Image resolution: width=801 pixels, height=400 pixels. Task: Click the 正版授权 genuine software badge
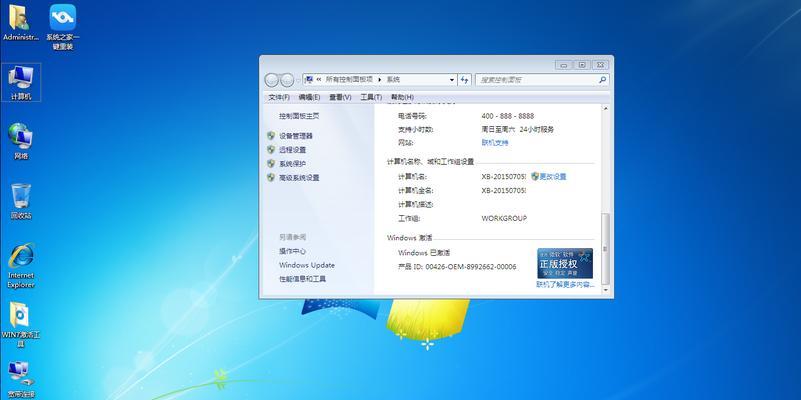[x=565, y=263]
